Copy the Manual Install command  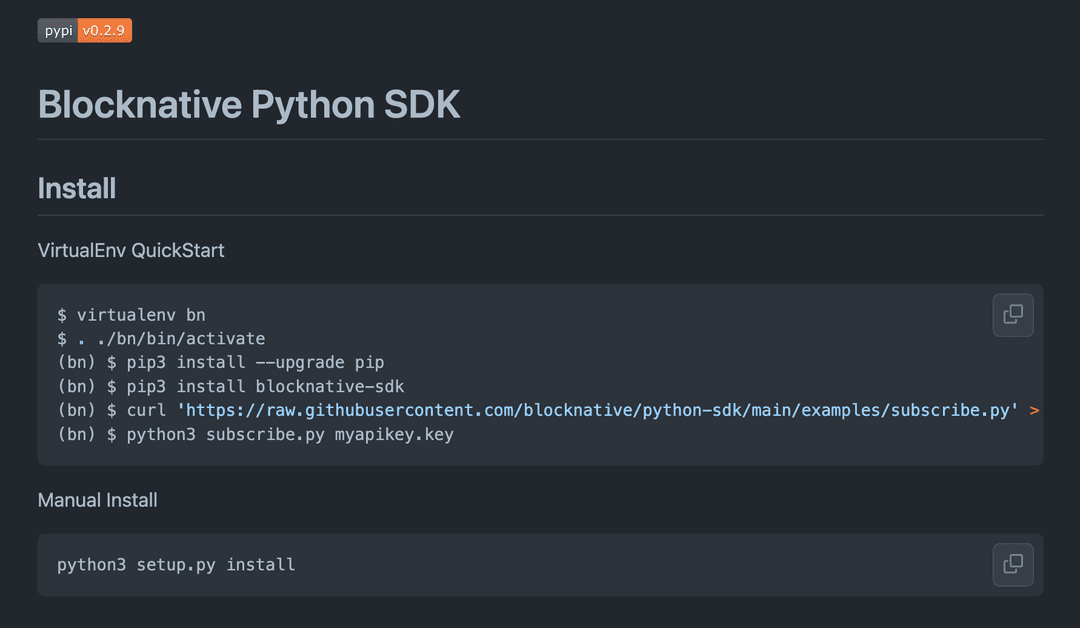point(1012,565)
